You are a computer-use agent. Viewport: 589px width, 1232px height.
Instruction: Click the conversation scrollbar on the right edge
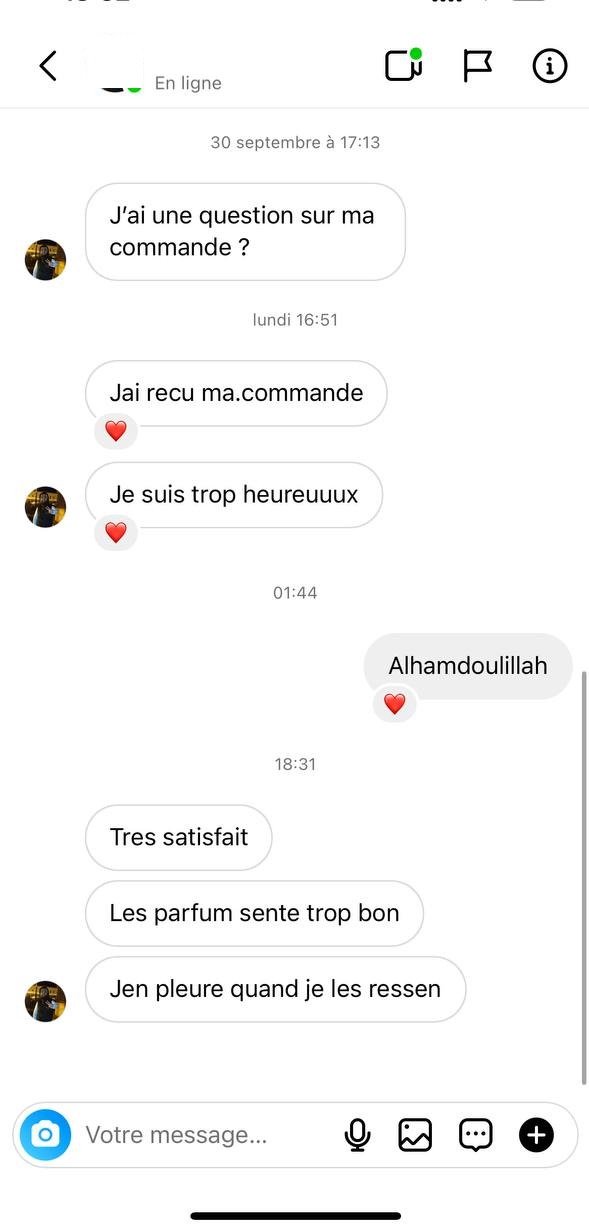[x=584, y=878]
